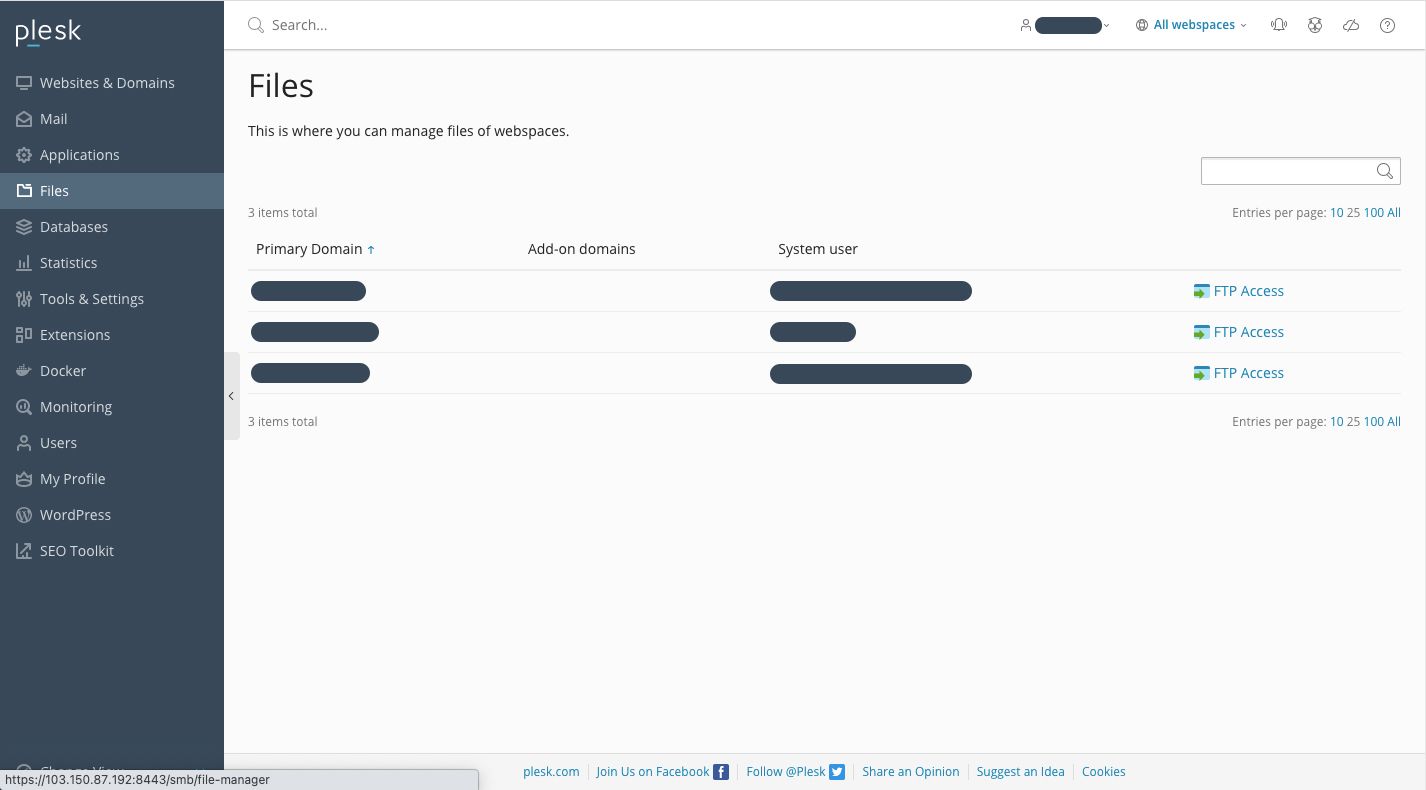Set top entries per page to 100

[x=1373, y=213]
